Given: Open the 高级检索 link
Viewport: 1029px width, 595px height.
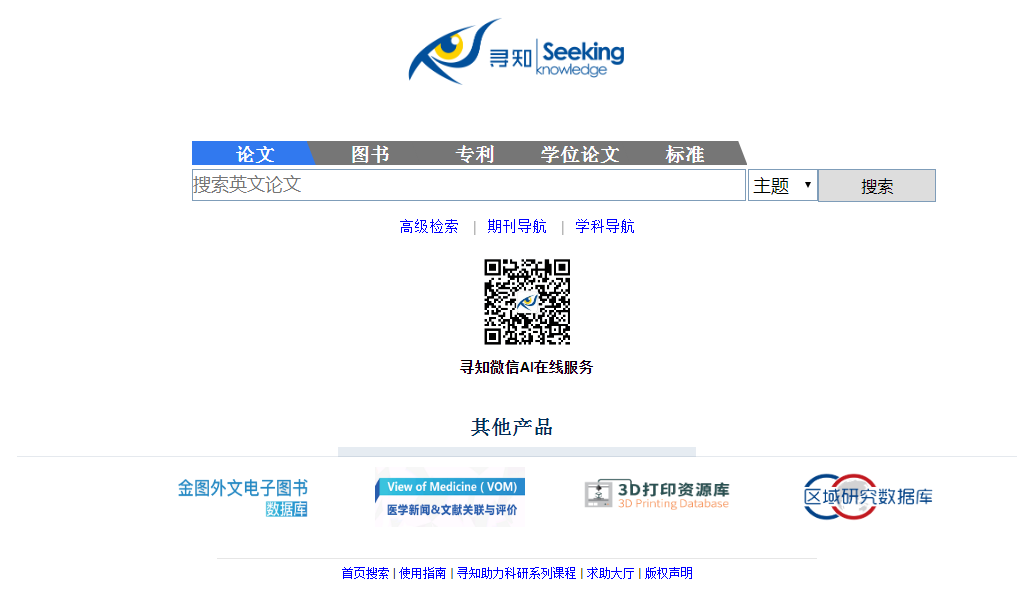Looking at the screenshot, I should (x=429, y=226).
